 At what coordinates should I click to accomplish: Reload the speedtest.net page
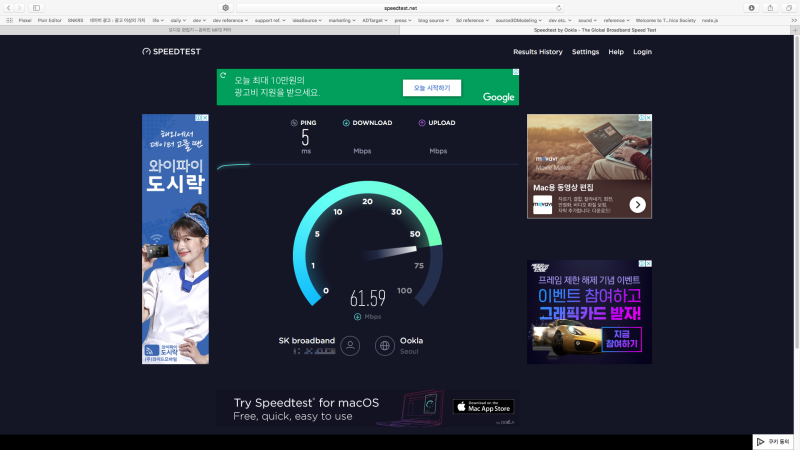coord(559,8)
